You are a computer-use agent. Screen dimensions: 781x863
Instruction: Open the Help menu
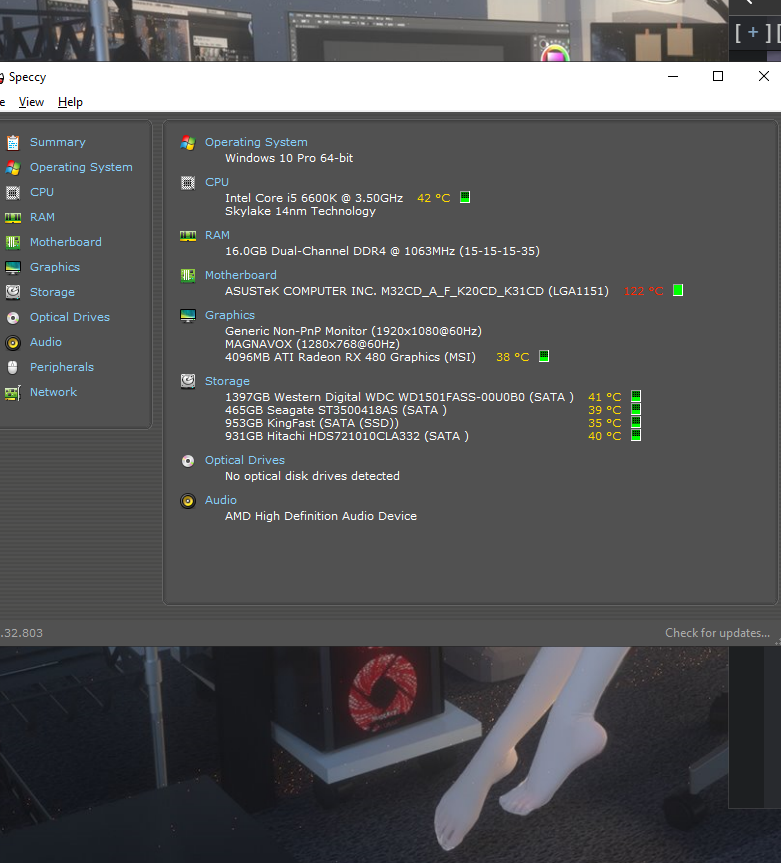(x=70, y=102)
